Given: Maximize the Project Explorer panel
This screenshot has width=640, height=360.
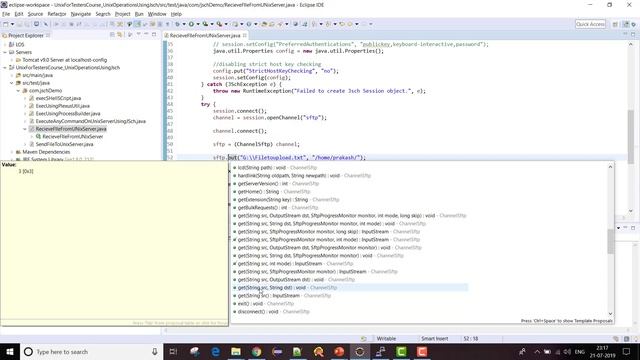Looking at the screenshot, I should click(x=154, y=35).
